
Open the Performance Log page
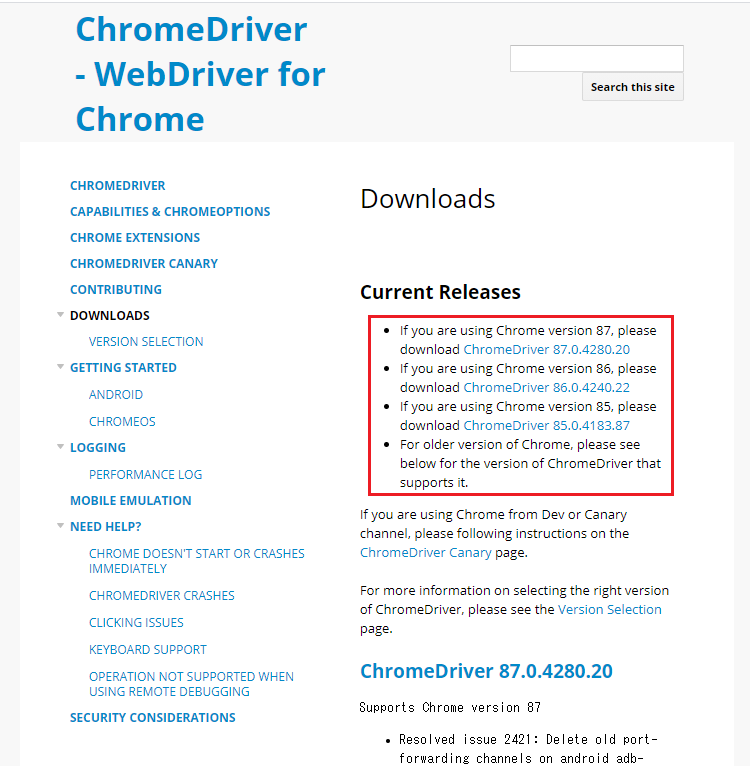click(x=146, y=474)
